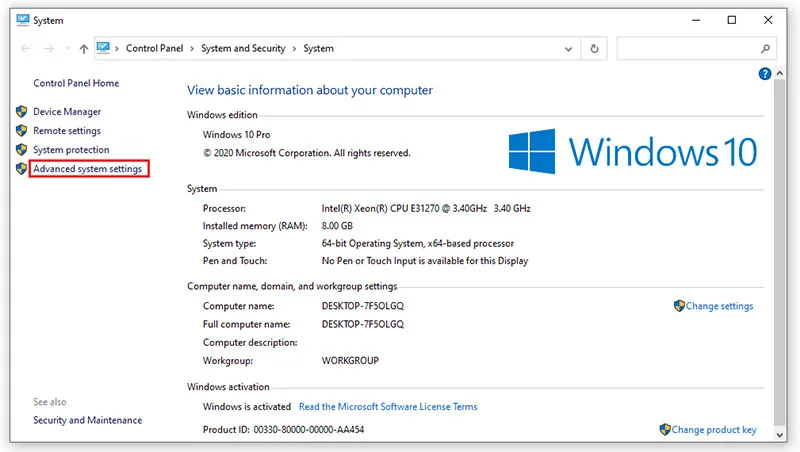Click the full computer name value

362,324
